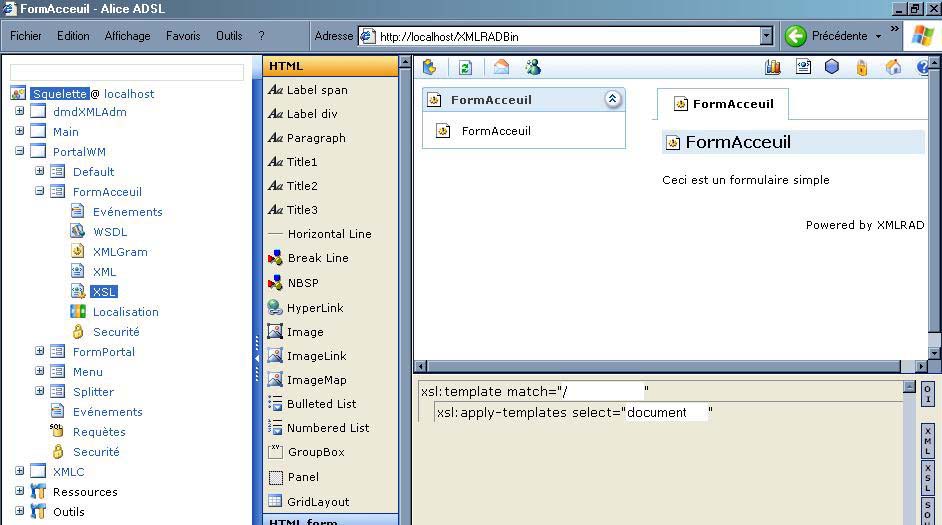Insert a GridLayout from the HTML palette
Image resolution: width=942 pixels, height=525 pixels.
318,501
